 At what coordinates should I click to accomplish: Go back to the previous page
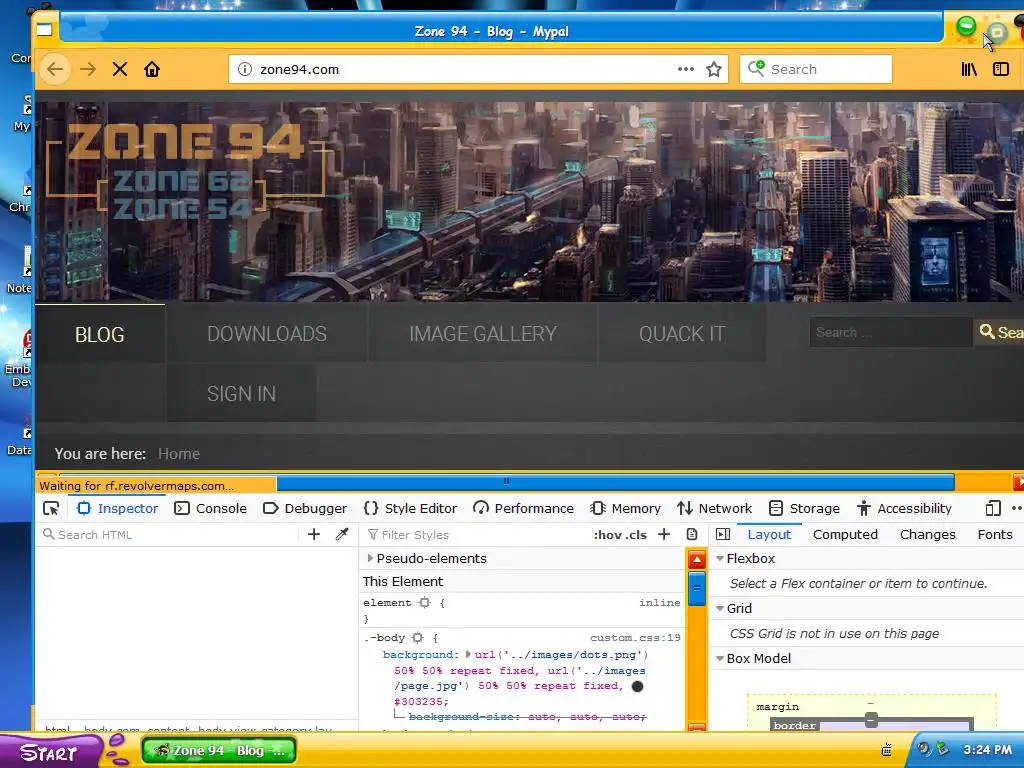tap(55, 69)
